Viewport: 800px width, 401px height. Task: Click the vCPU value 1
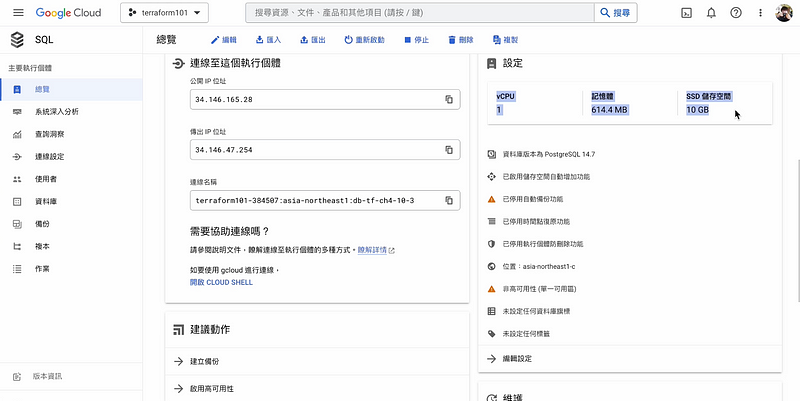[498, 110]
